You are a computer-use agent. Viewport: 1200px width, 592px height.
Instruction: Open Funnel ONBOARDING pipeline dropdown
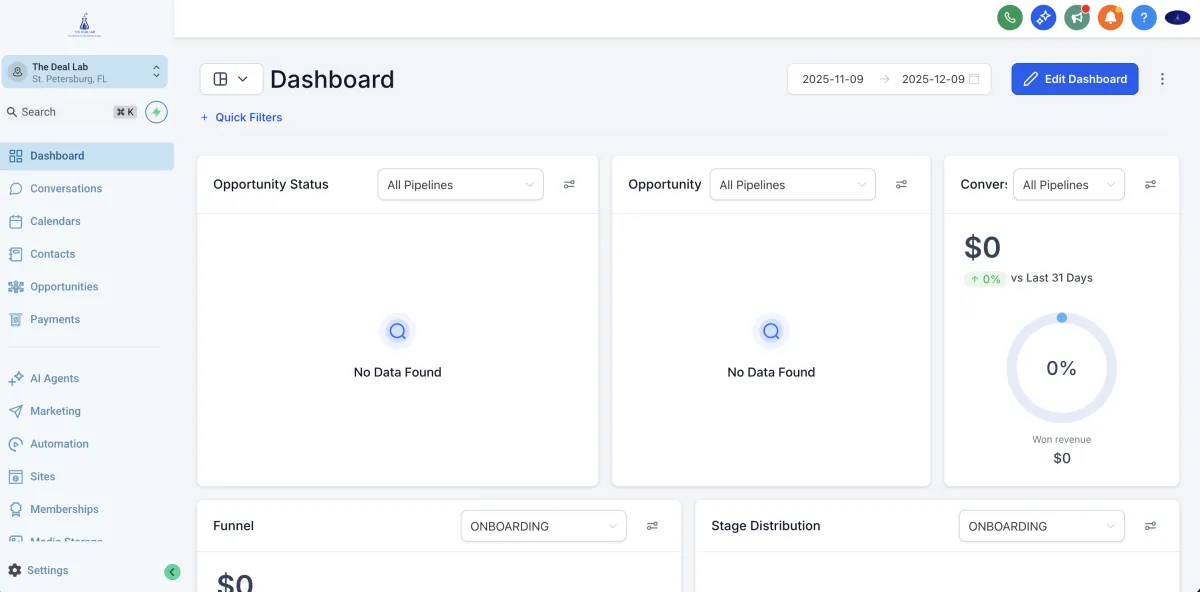[x=543, y=526]
